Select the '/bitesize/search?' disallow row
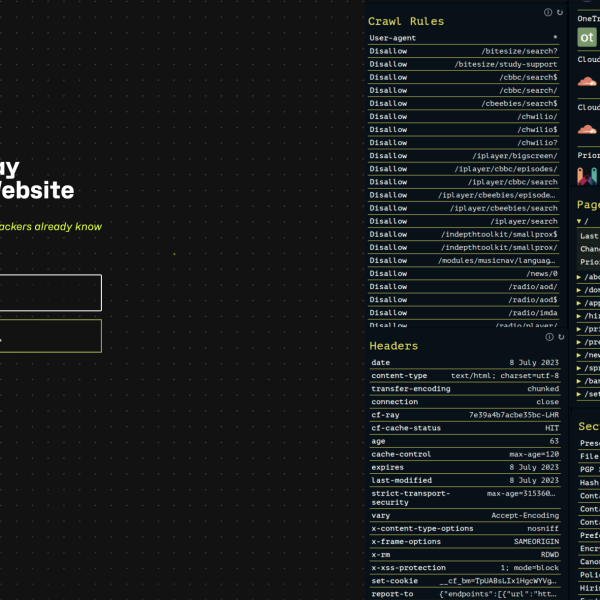The width and height of the screenshot is (600, 600). 463,51
